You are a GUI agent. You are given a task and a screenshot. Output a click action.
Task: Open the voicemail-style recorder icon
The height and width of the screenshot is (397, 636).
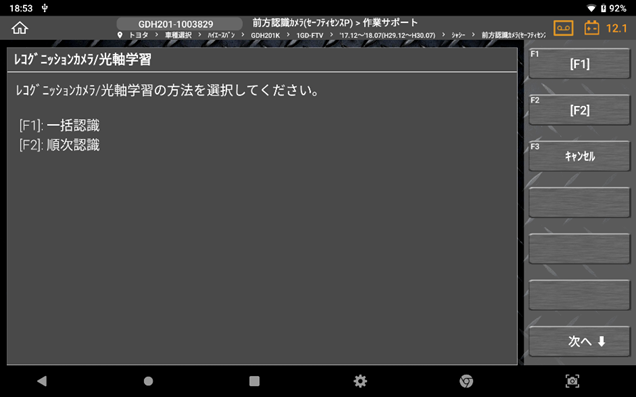pyautogui.click(x=563, y=28)
